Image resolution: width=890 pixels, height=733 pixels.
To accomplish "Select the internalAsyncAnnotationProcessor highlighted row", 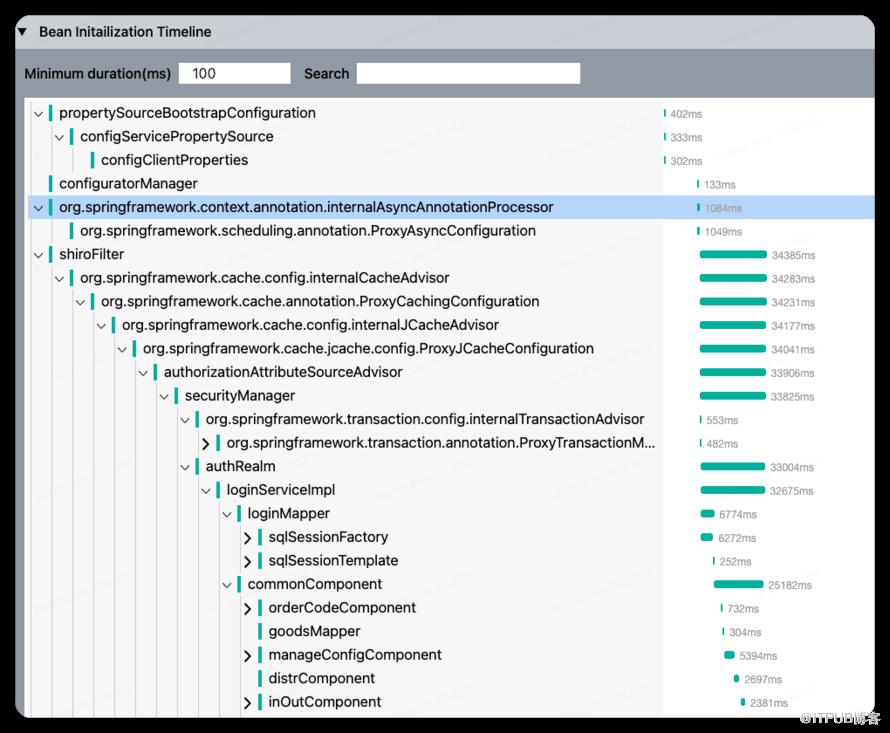I will coord(451,207).
